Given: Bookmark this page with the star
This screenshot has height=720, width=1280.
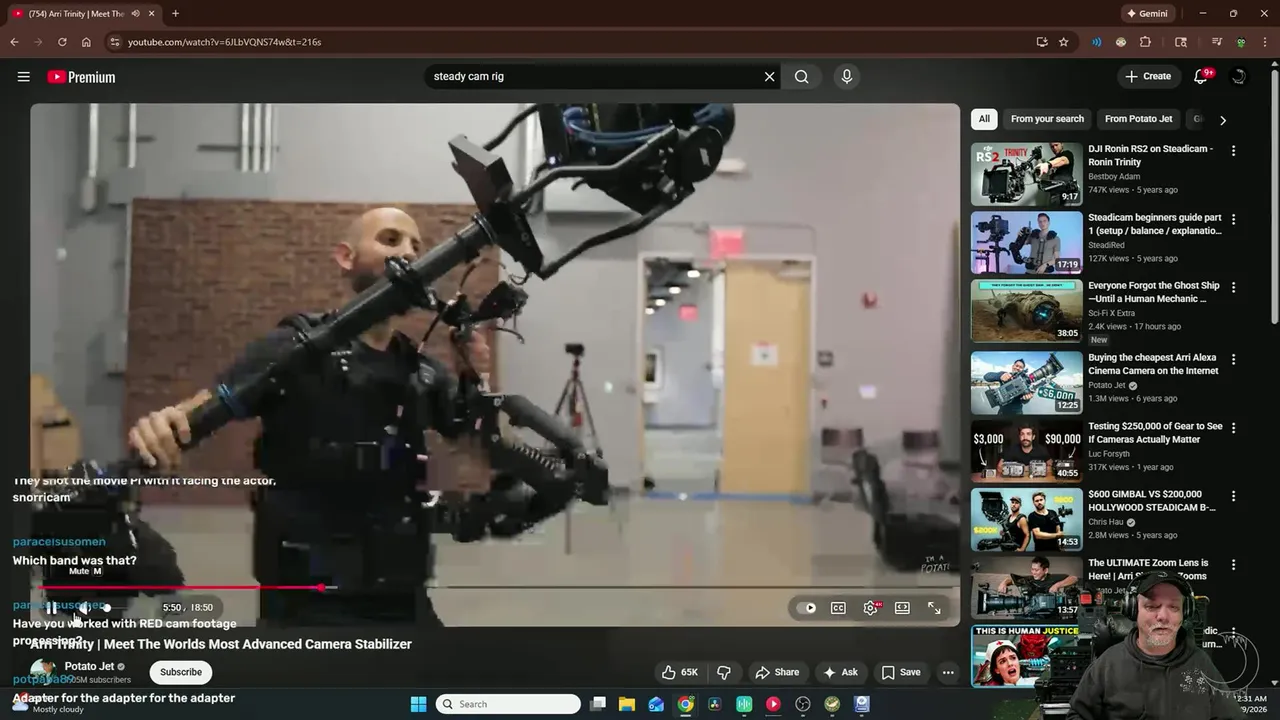Looking at the screenshot, I should click(1063, 42).
